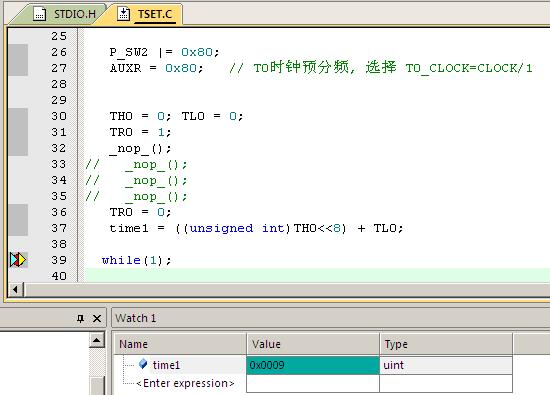Select the time1 watch variable
Image resolution: width=550 pixels, height=395 pixels.
click(166, 365)
